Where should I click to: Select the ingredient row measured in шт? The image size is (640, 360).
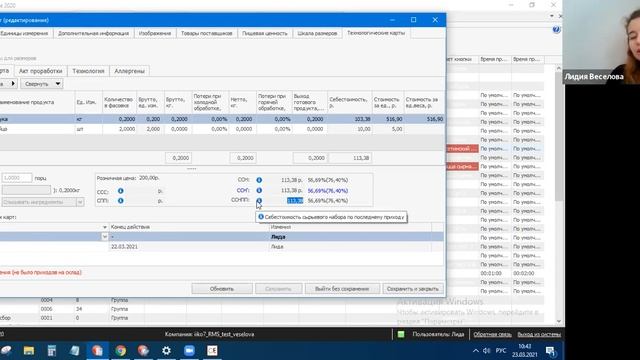click(222, 129)
